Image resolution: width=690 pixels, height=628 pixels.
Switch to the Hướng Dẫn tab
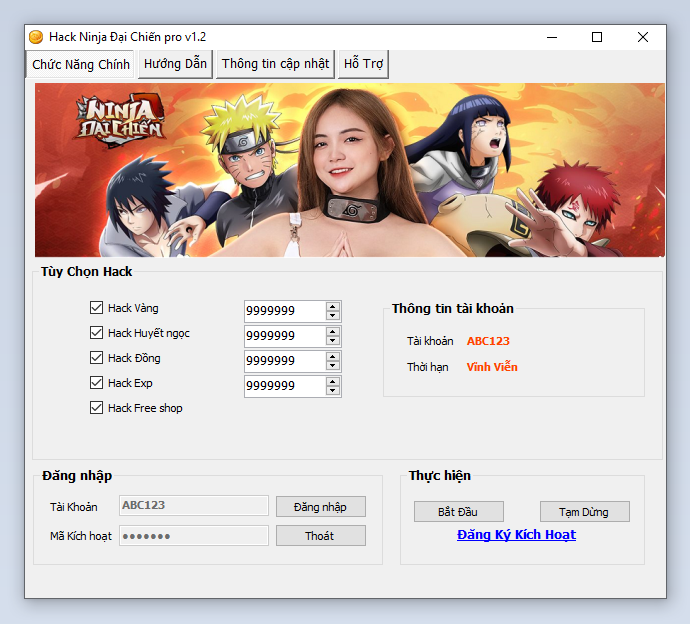tap(175, 64)
